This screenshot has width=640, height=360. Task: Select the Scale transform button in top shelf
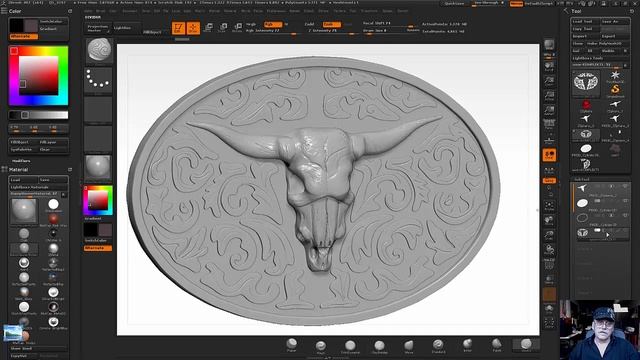point(222,28)
